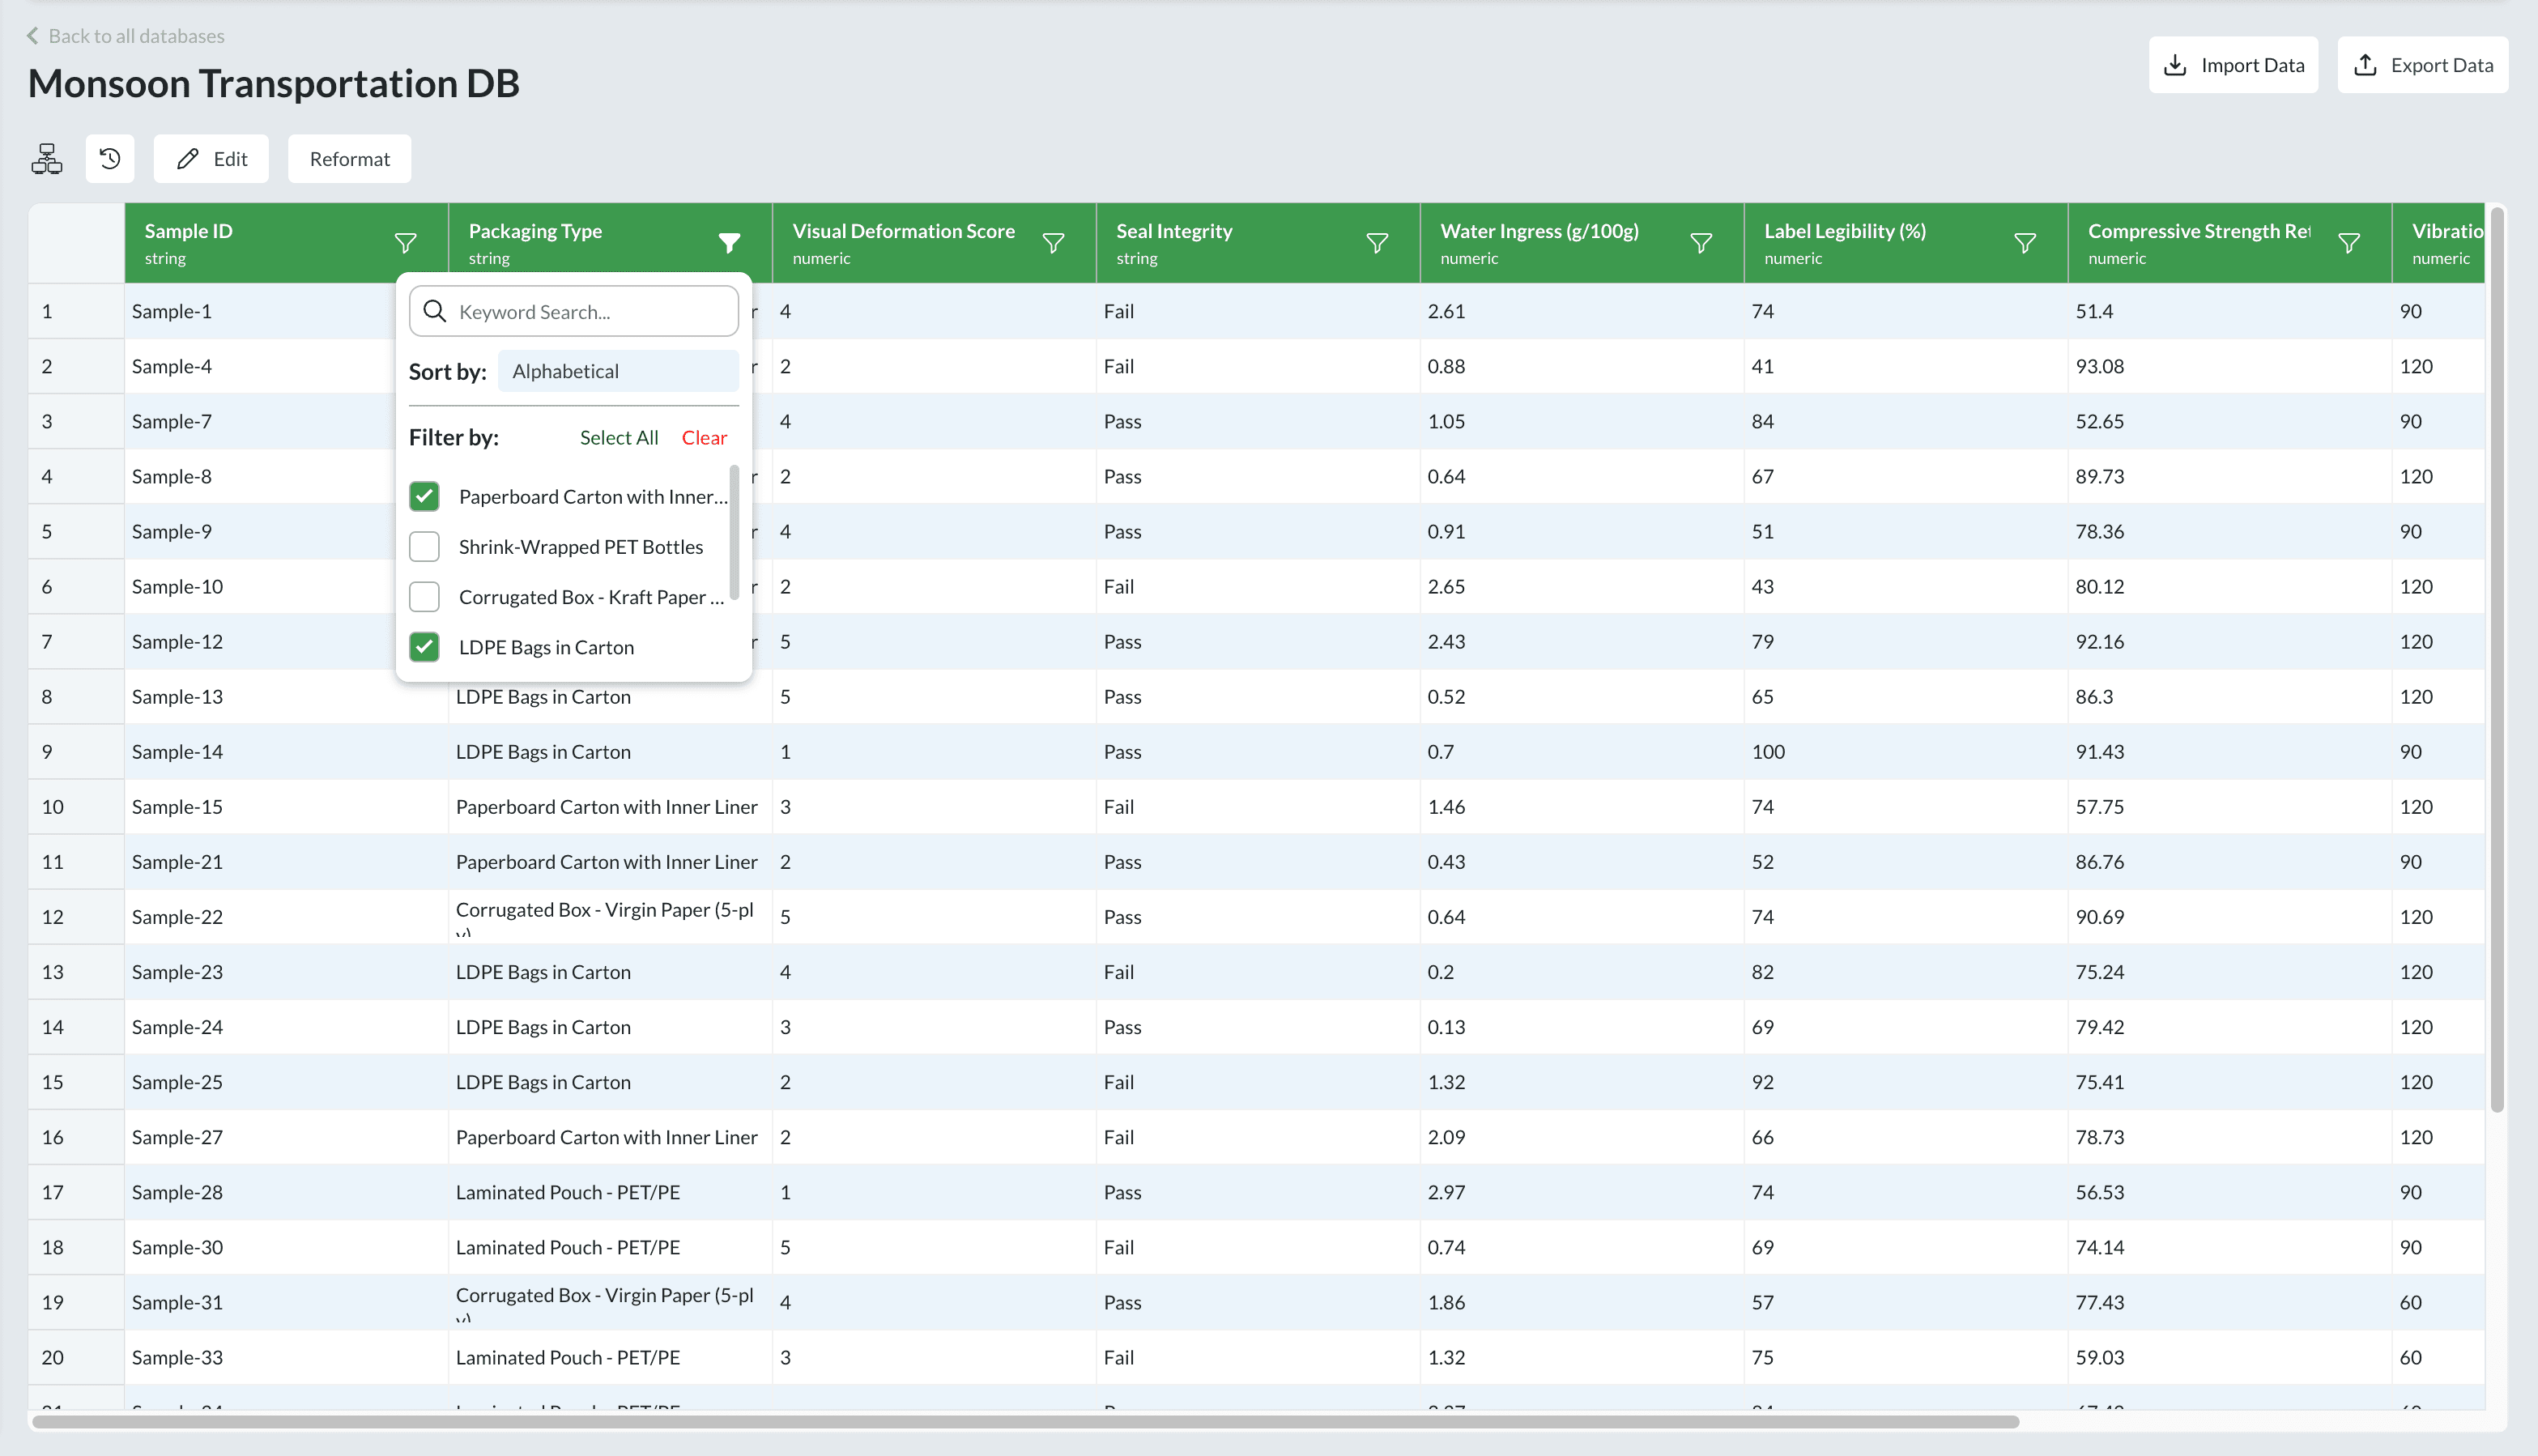Click the Edit button

tap(210, 158)
